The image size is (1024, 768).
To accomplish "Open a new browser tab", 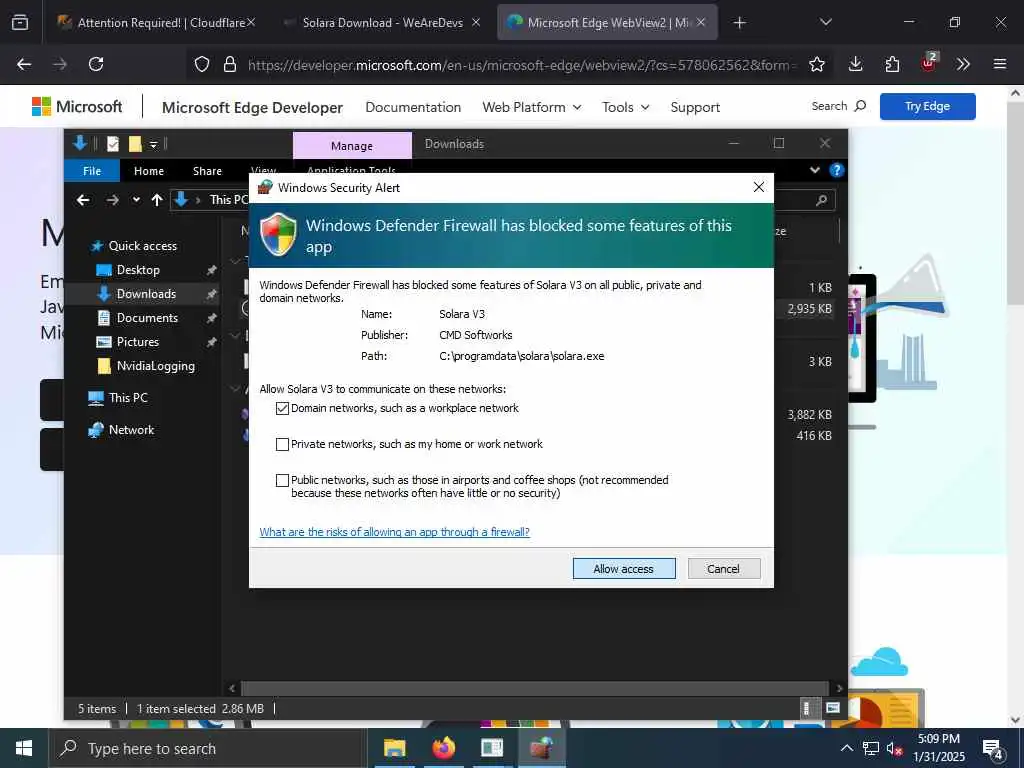I will [x=739, y=23].
